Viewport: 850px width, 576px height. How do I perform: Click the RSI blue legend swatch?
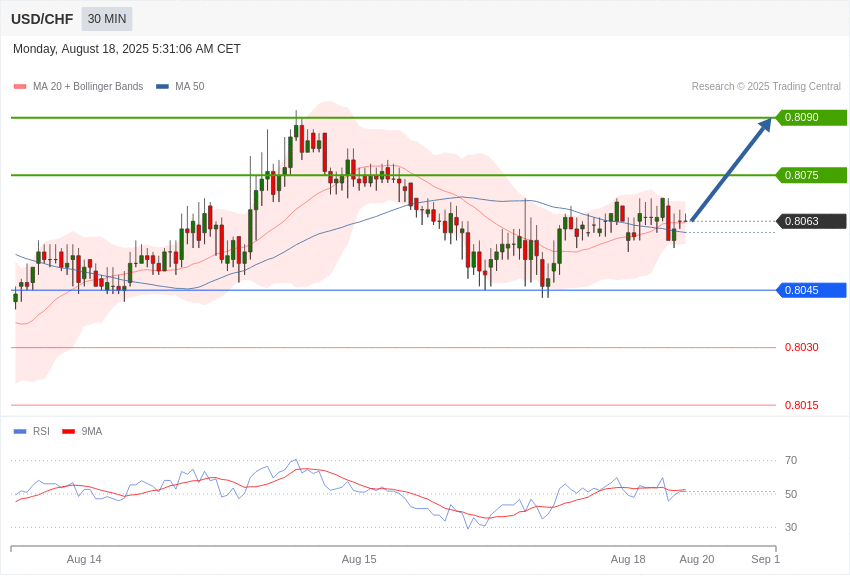pyautogui.click(x=20, y=431)
